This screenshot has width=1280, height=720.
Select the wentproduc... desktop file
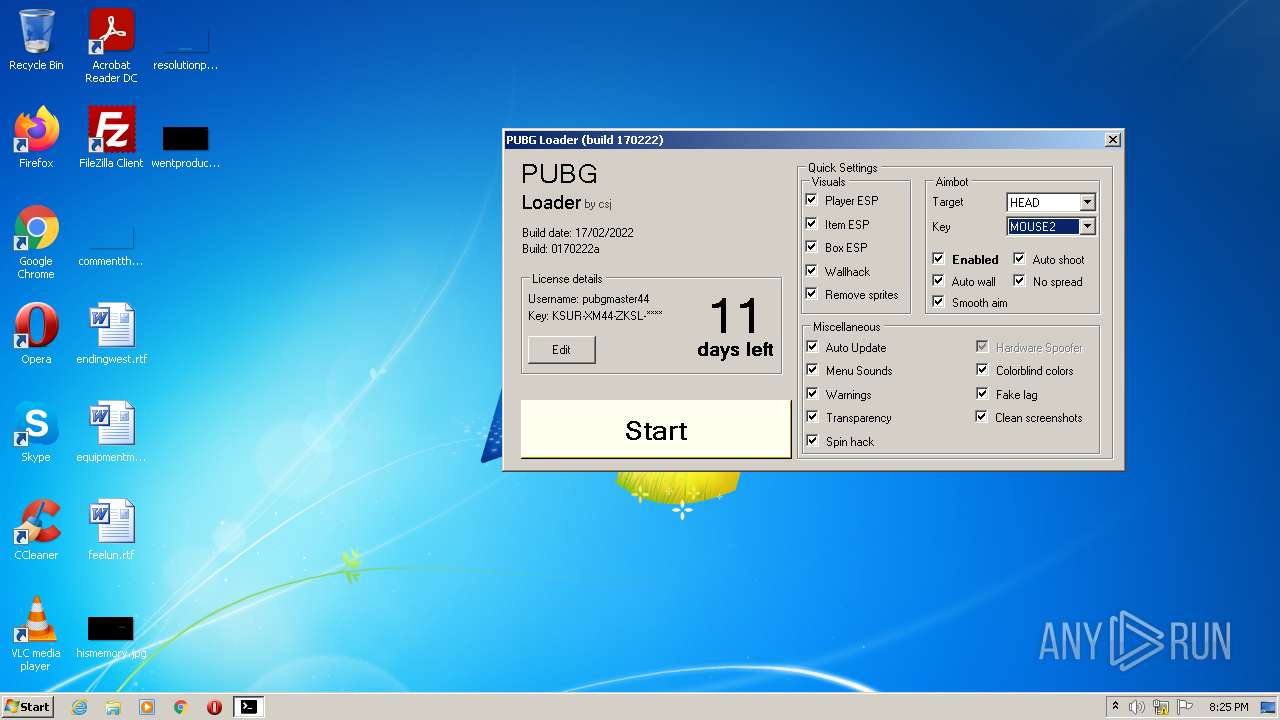pos(185,146)
